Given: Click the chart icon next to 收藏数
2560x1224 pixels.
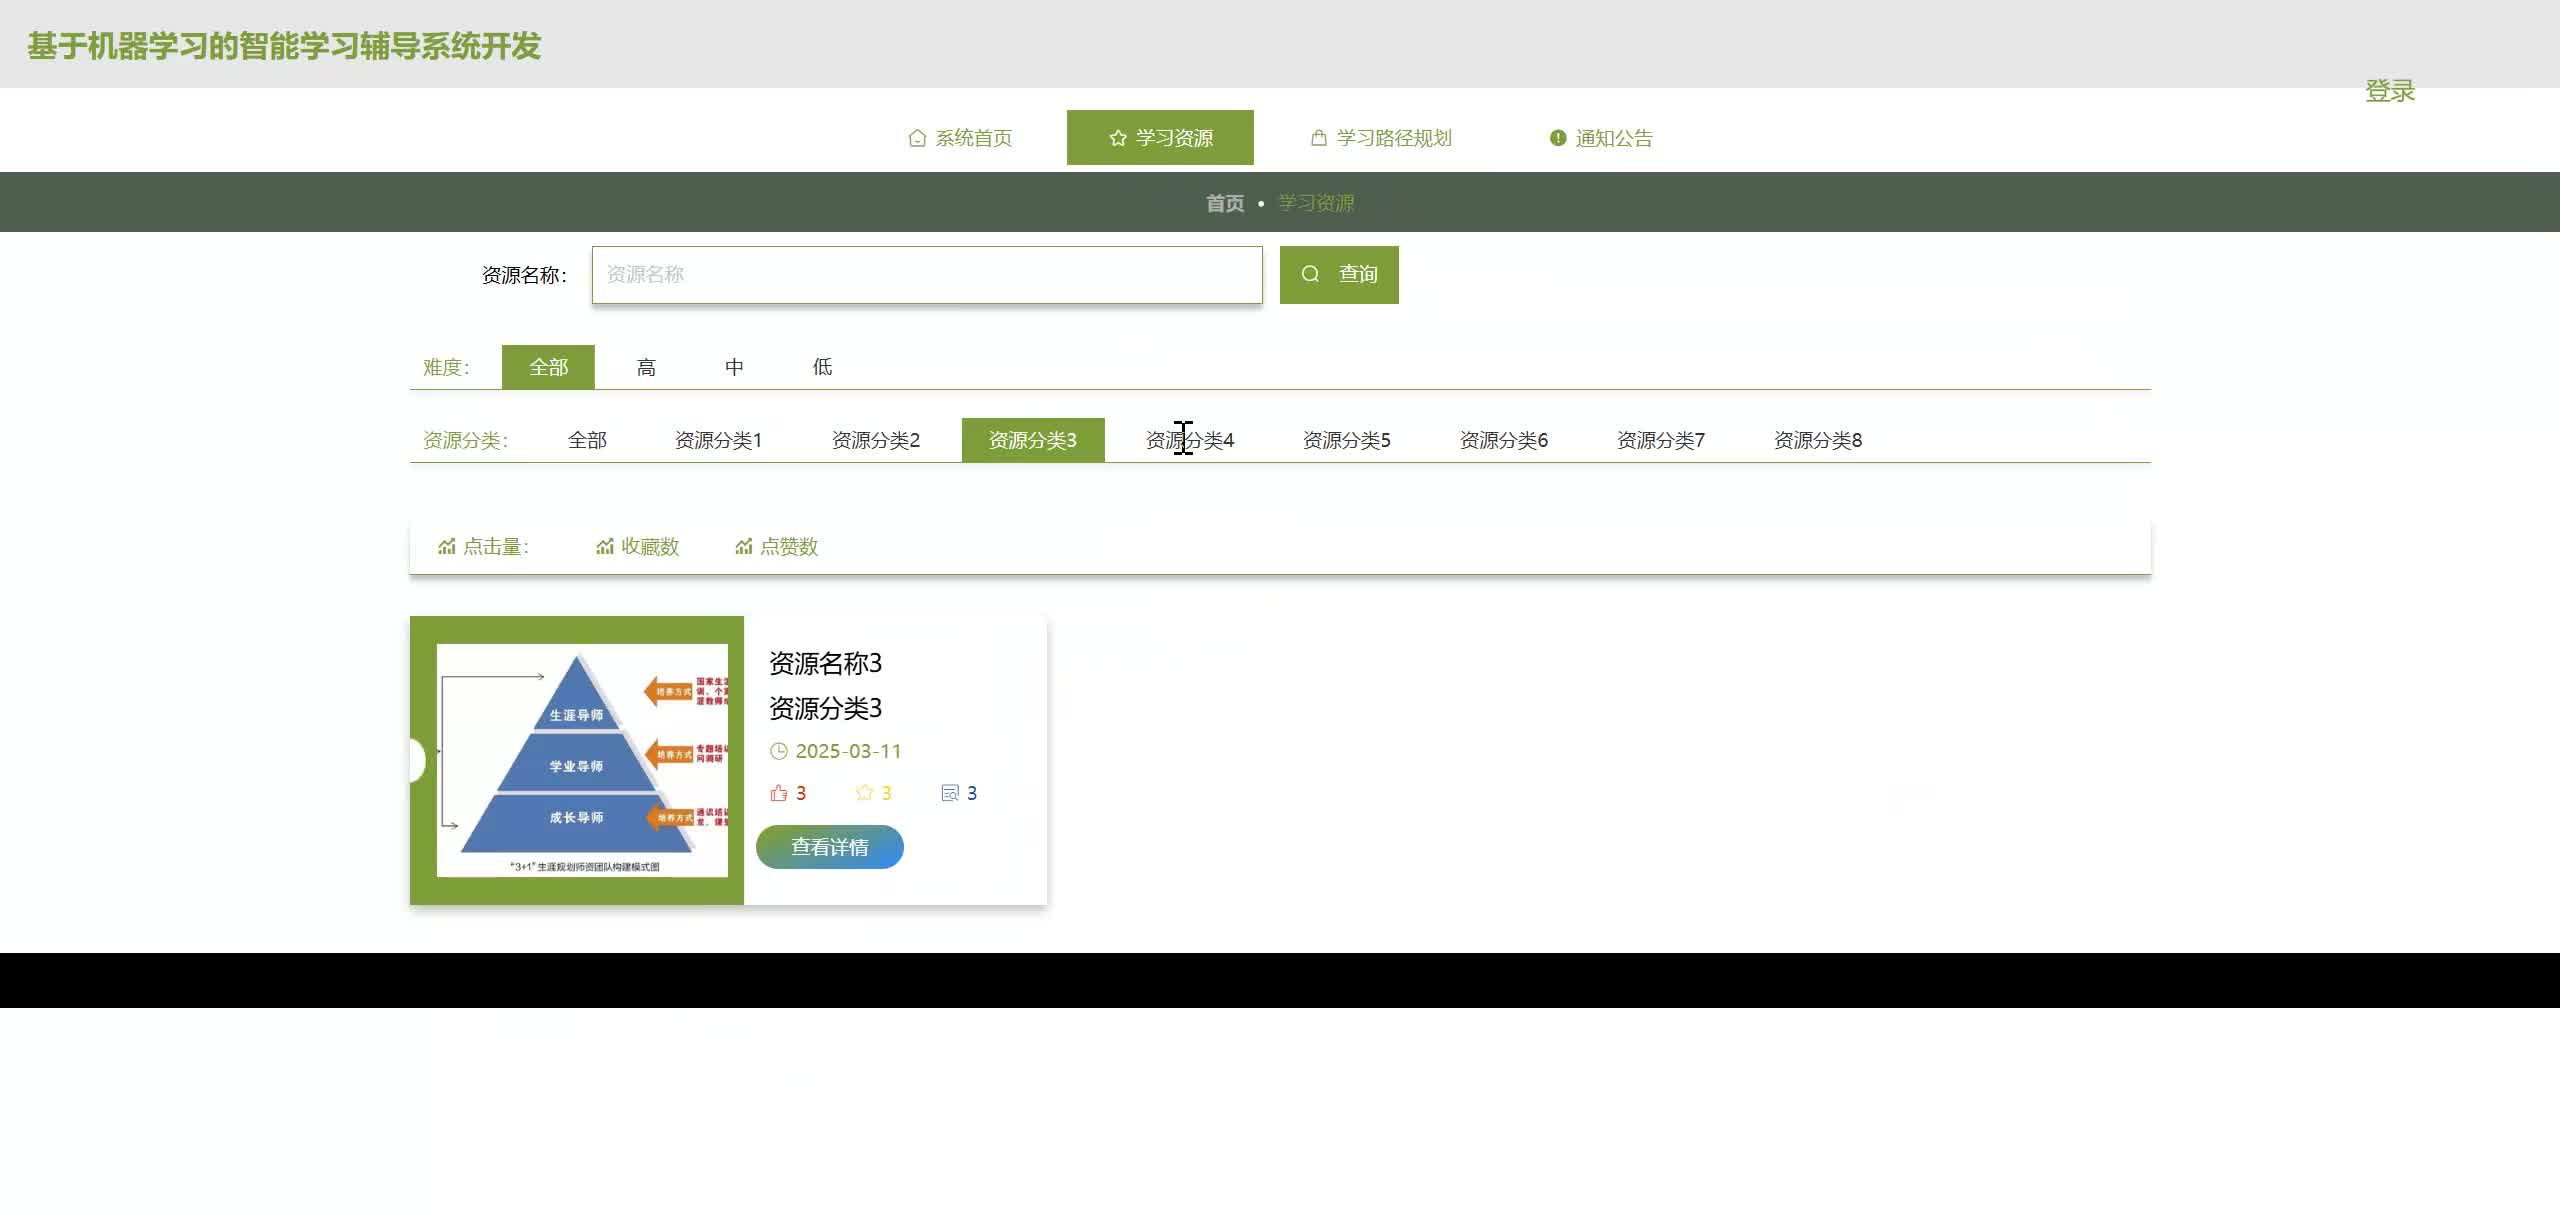Looking at the screenshot, I should point(604,546).
